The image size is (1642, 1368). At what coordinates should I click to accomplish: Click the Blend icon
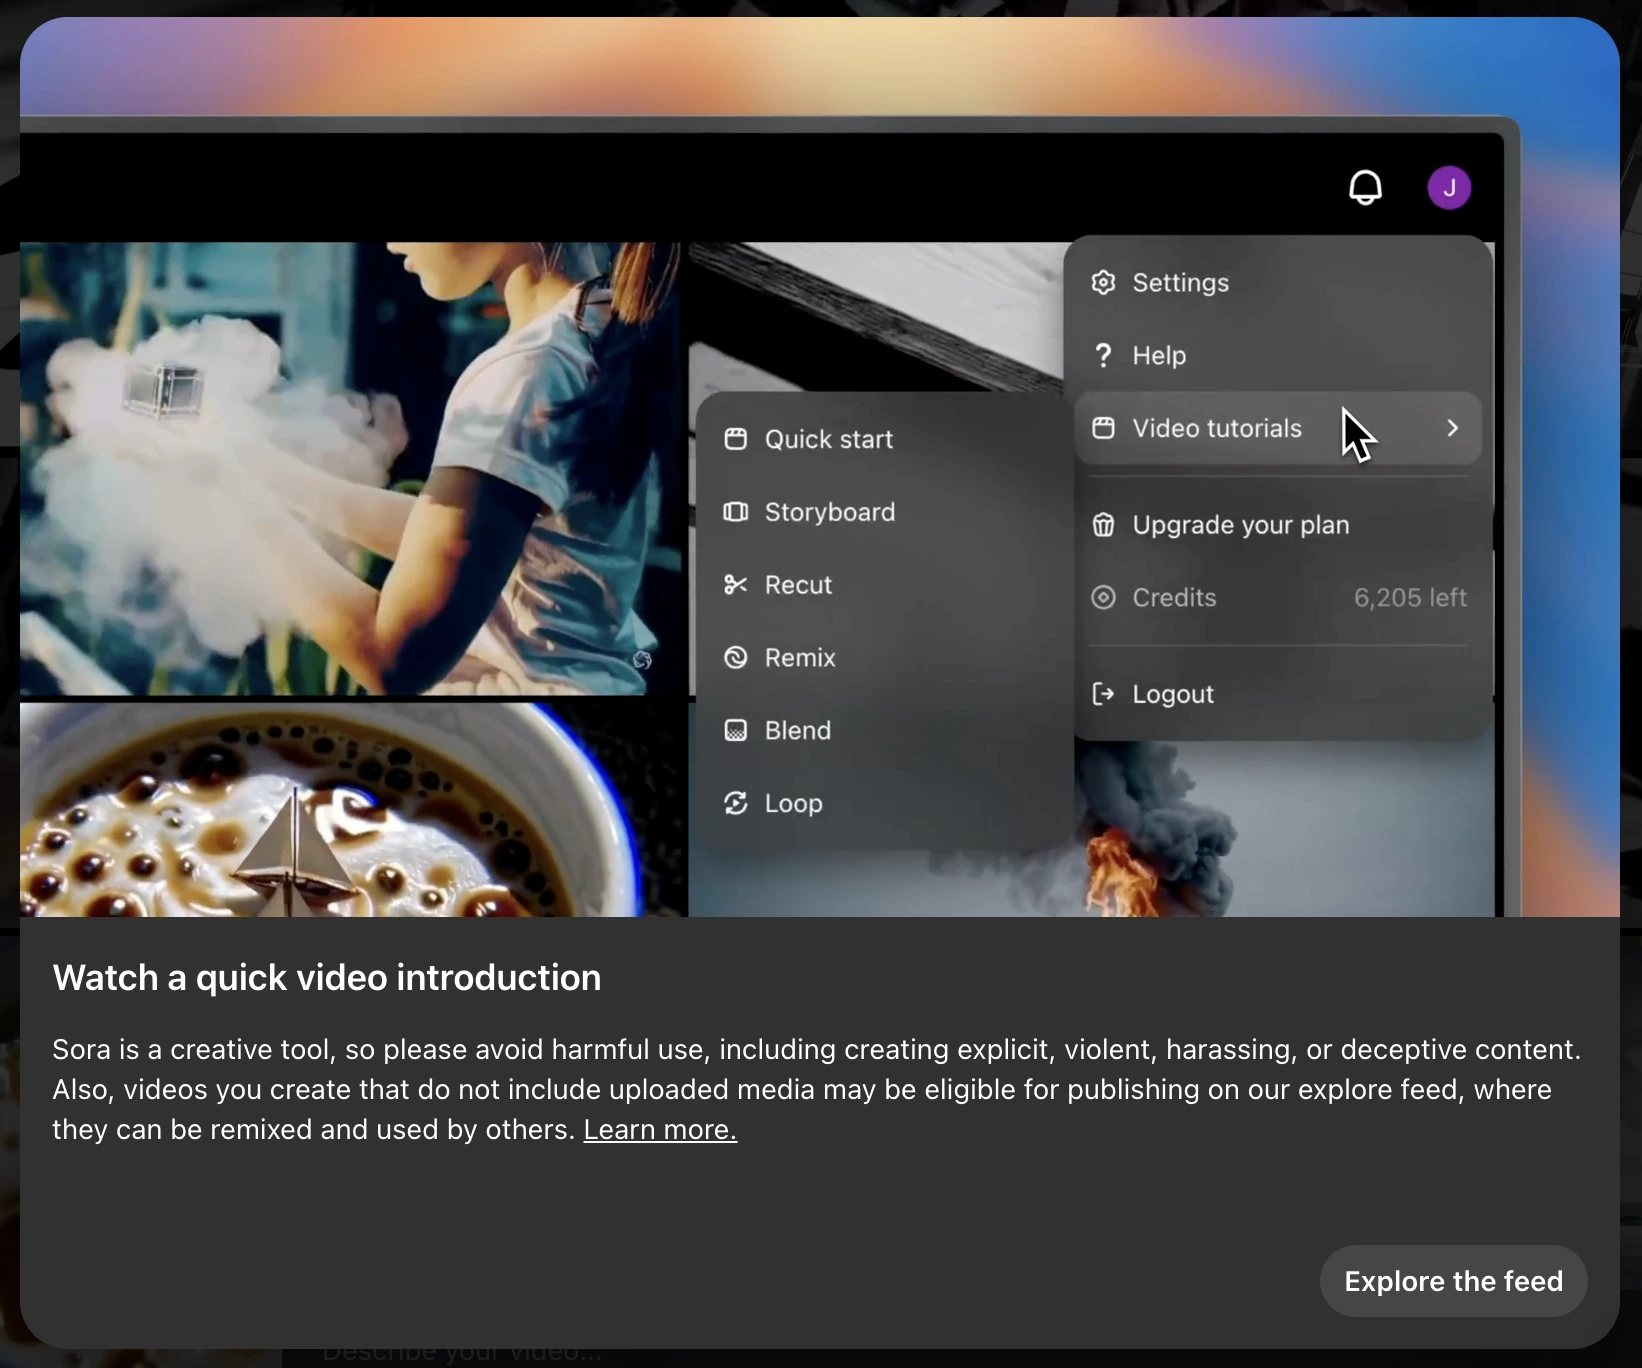(x=736, y=731)
